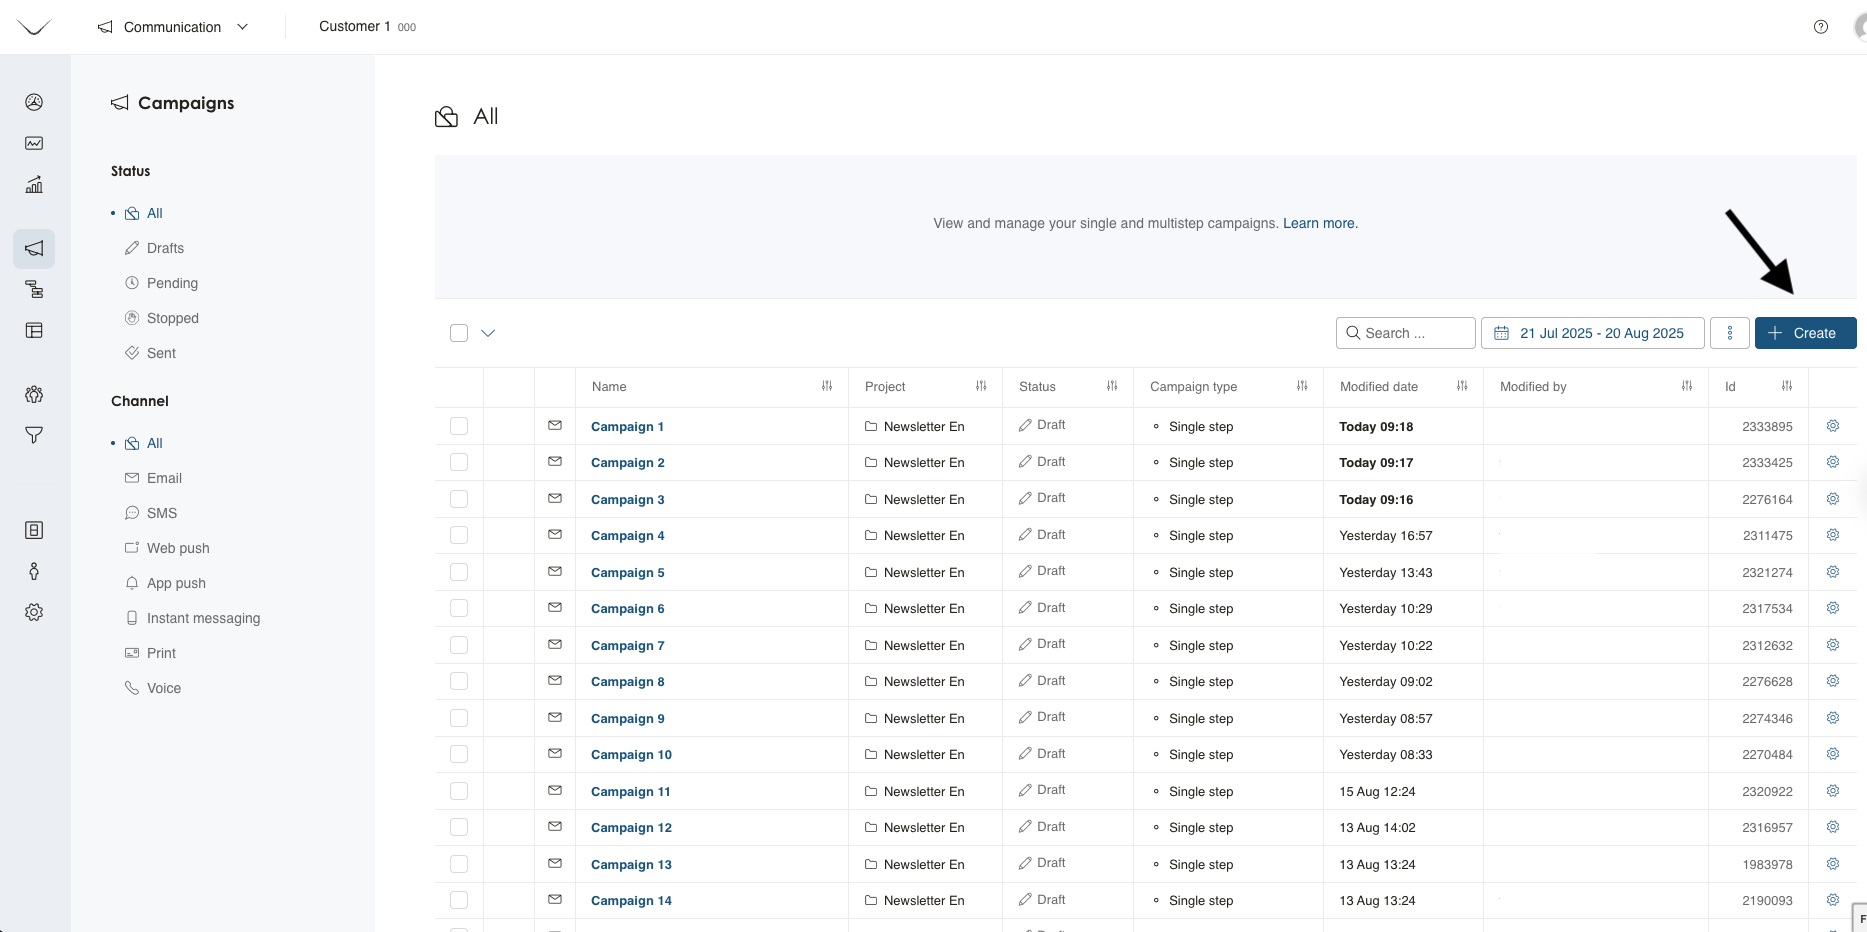Select the checkbox for Campaign 10
The height and width of the screenshot is (932, 1867).
click(459, 755)
